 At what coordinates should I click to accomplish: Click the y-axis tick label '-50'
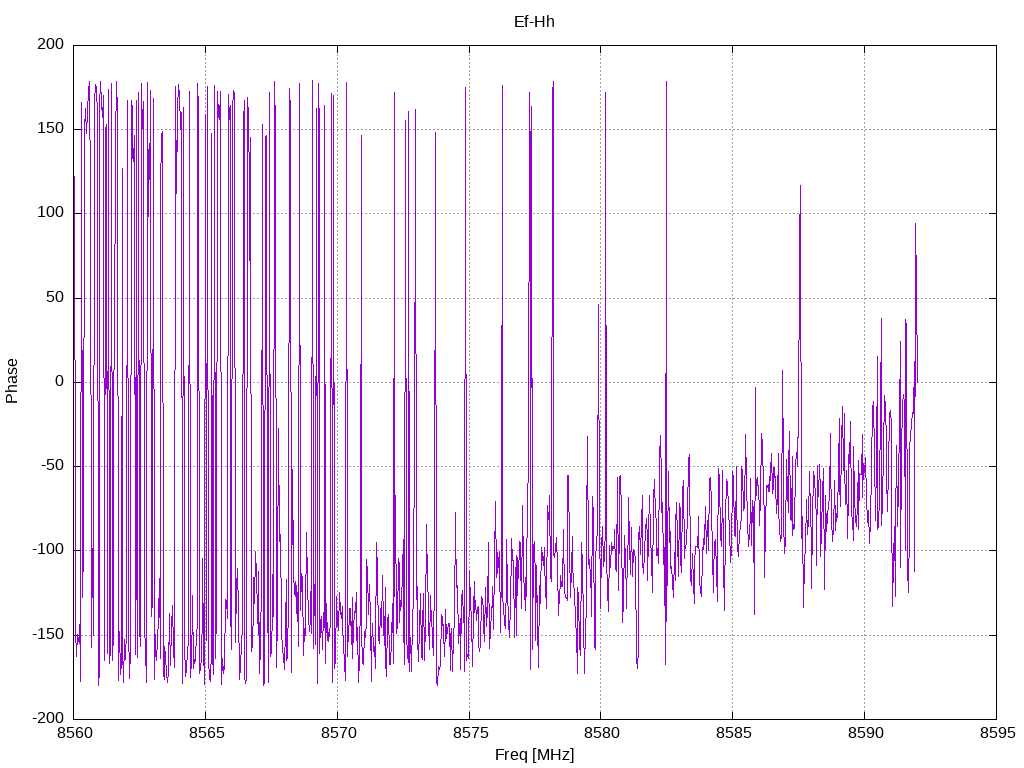(x=53, y=466)
